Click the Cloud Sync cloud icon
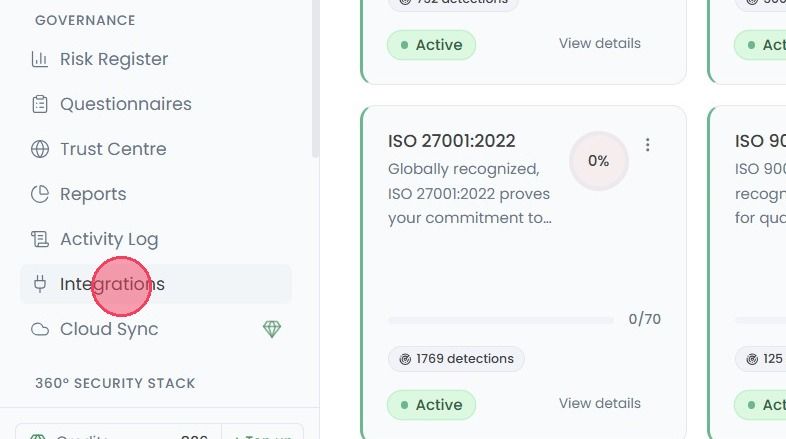 (x=40, y=330)
